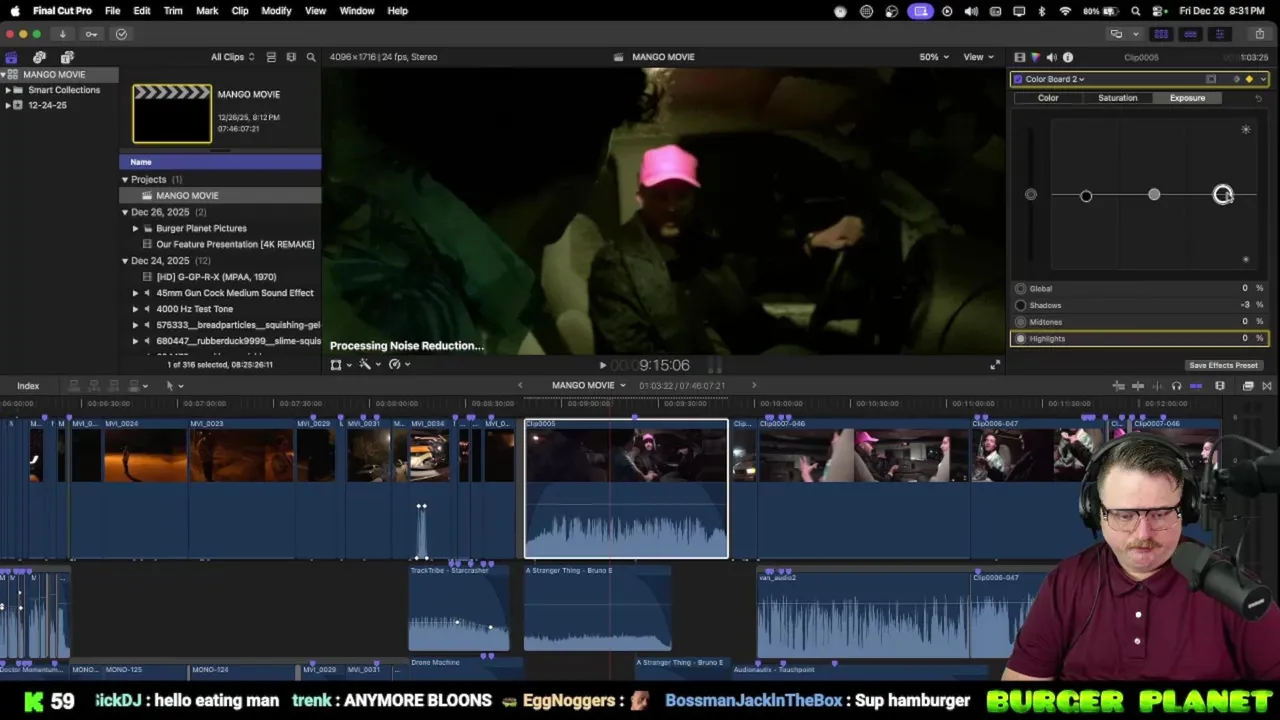
Task: Play the viewer with the play button
Action: 602,366
